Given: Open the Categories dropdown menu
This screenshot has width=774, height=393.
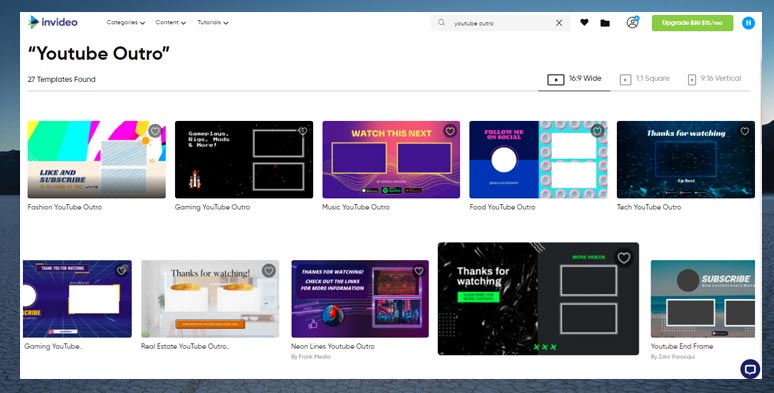Looking at the screenshot, I should pyautogui.click(x=125, y=23).
